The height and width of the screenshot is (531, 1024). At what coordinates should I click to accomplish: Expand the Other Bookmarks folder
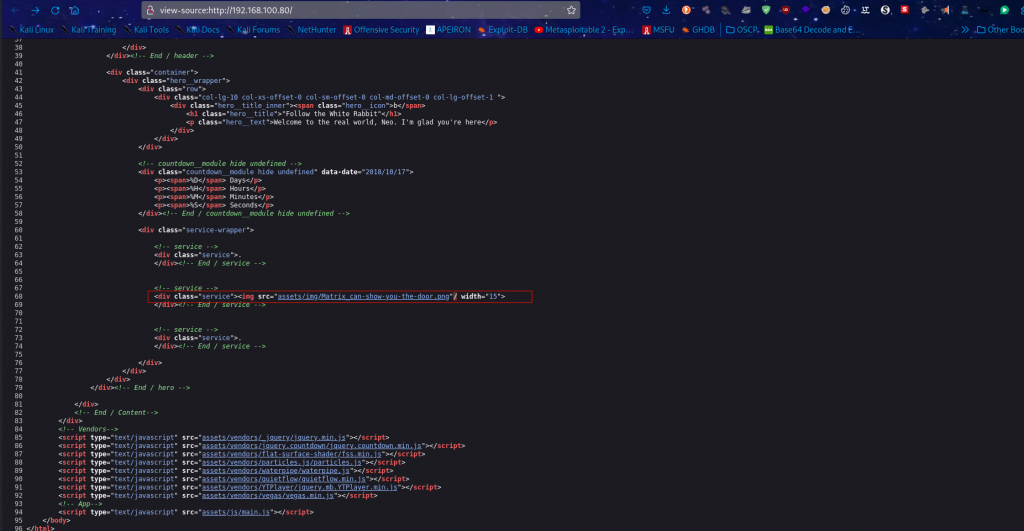1000,30
